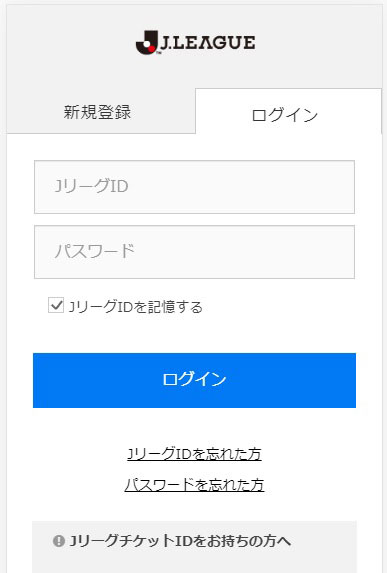Click into the パスワード field

194,252
